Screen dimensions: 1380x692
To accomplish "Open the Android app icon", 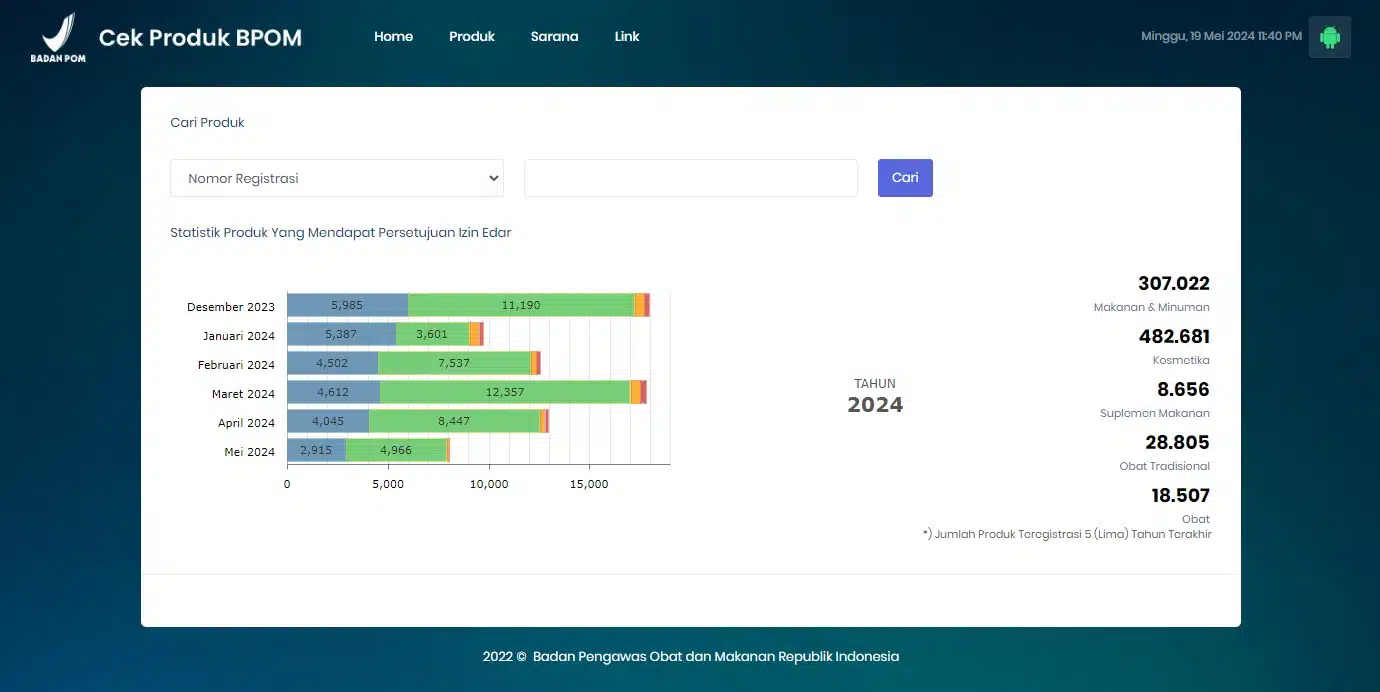I will pos(1329,37).
